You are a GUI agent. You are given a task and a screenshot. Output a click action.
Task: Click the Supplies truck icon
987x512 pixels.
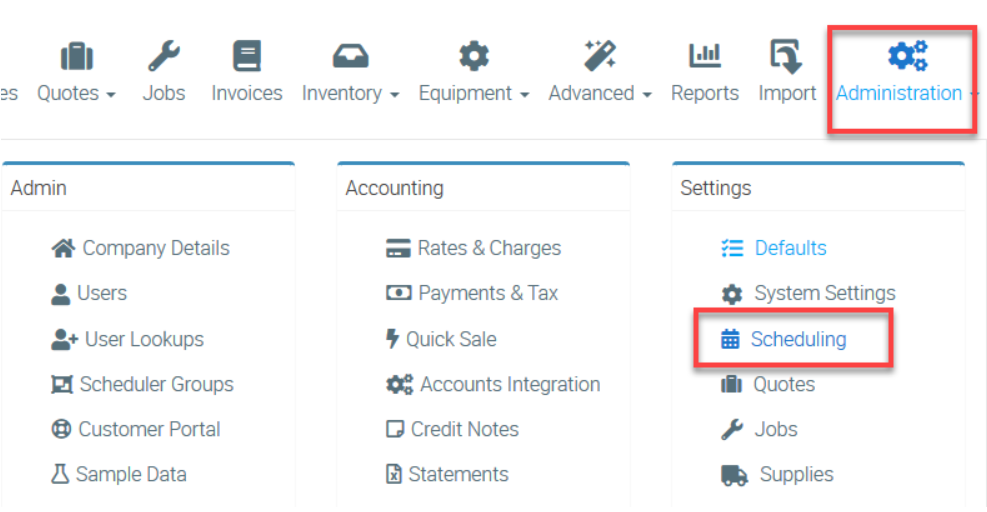click(734, 475)
